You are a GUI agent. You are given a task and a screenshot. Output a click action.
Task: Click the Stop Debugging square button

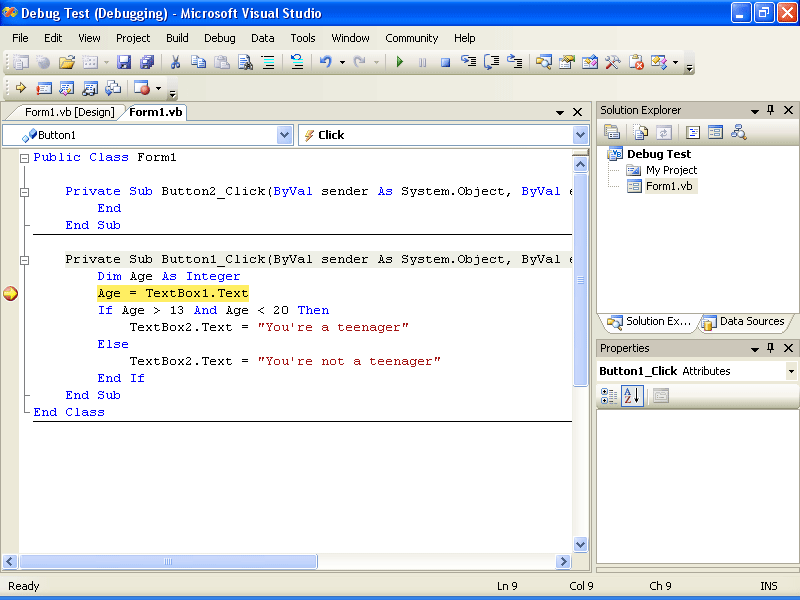click(445, 62)
